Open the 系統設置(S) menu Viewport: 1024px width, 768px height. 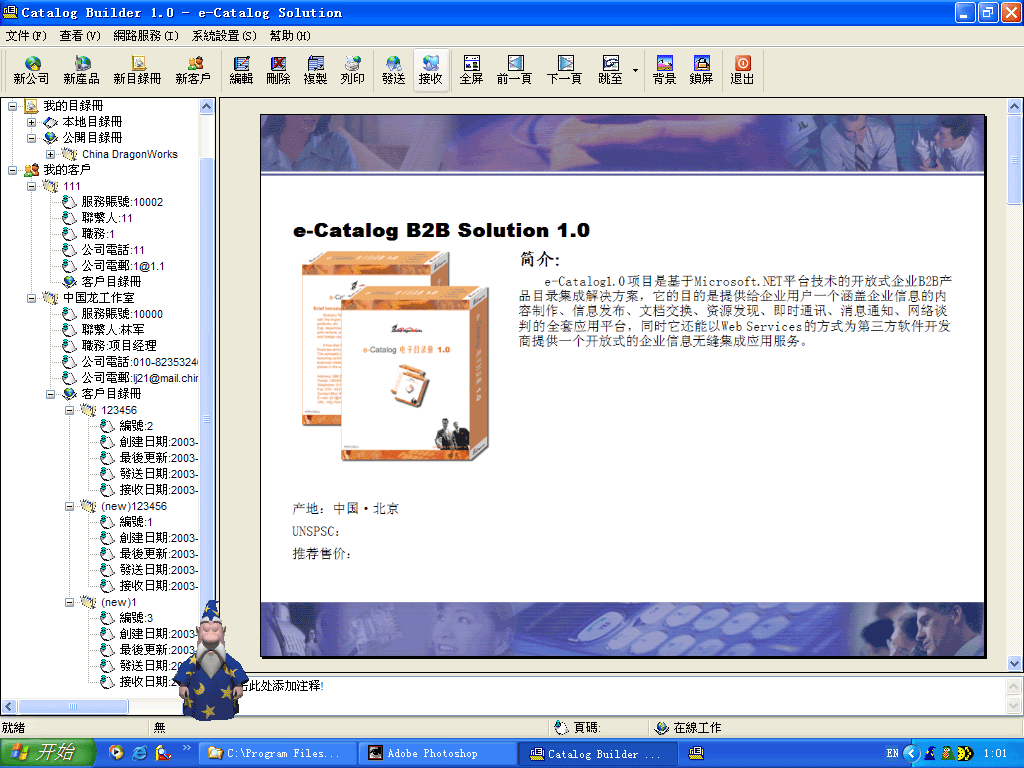[x=224, y=35]
